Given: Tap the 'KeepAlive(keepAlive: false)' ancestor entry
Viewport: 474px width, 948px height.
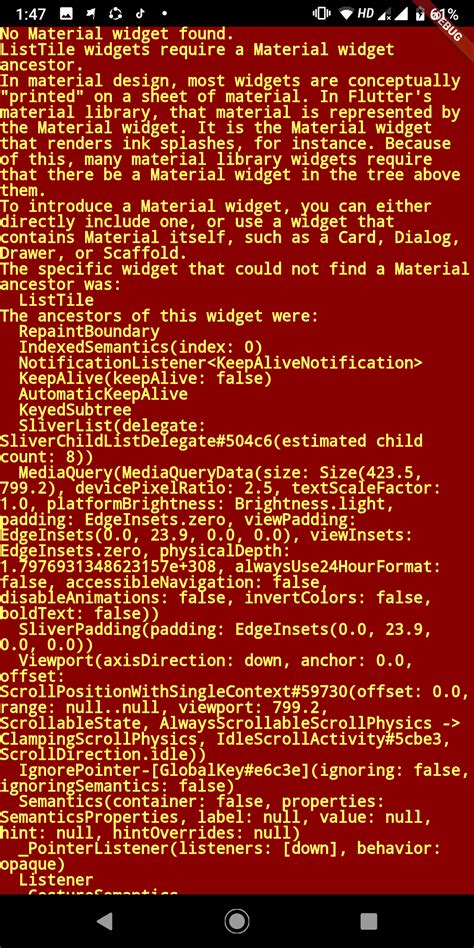Looking at the screenshot, I should pos(145,378).
